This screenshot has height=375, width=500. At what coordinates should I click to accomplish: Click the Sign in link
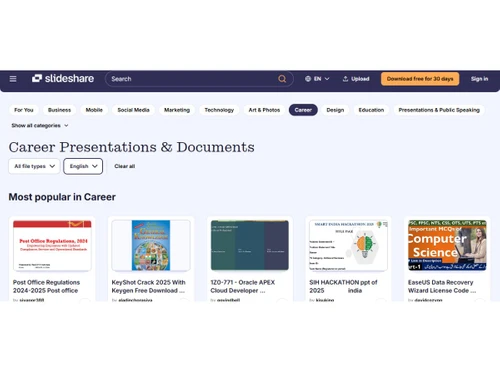coord(479,79)
